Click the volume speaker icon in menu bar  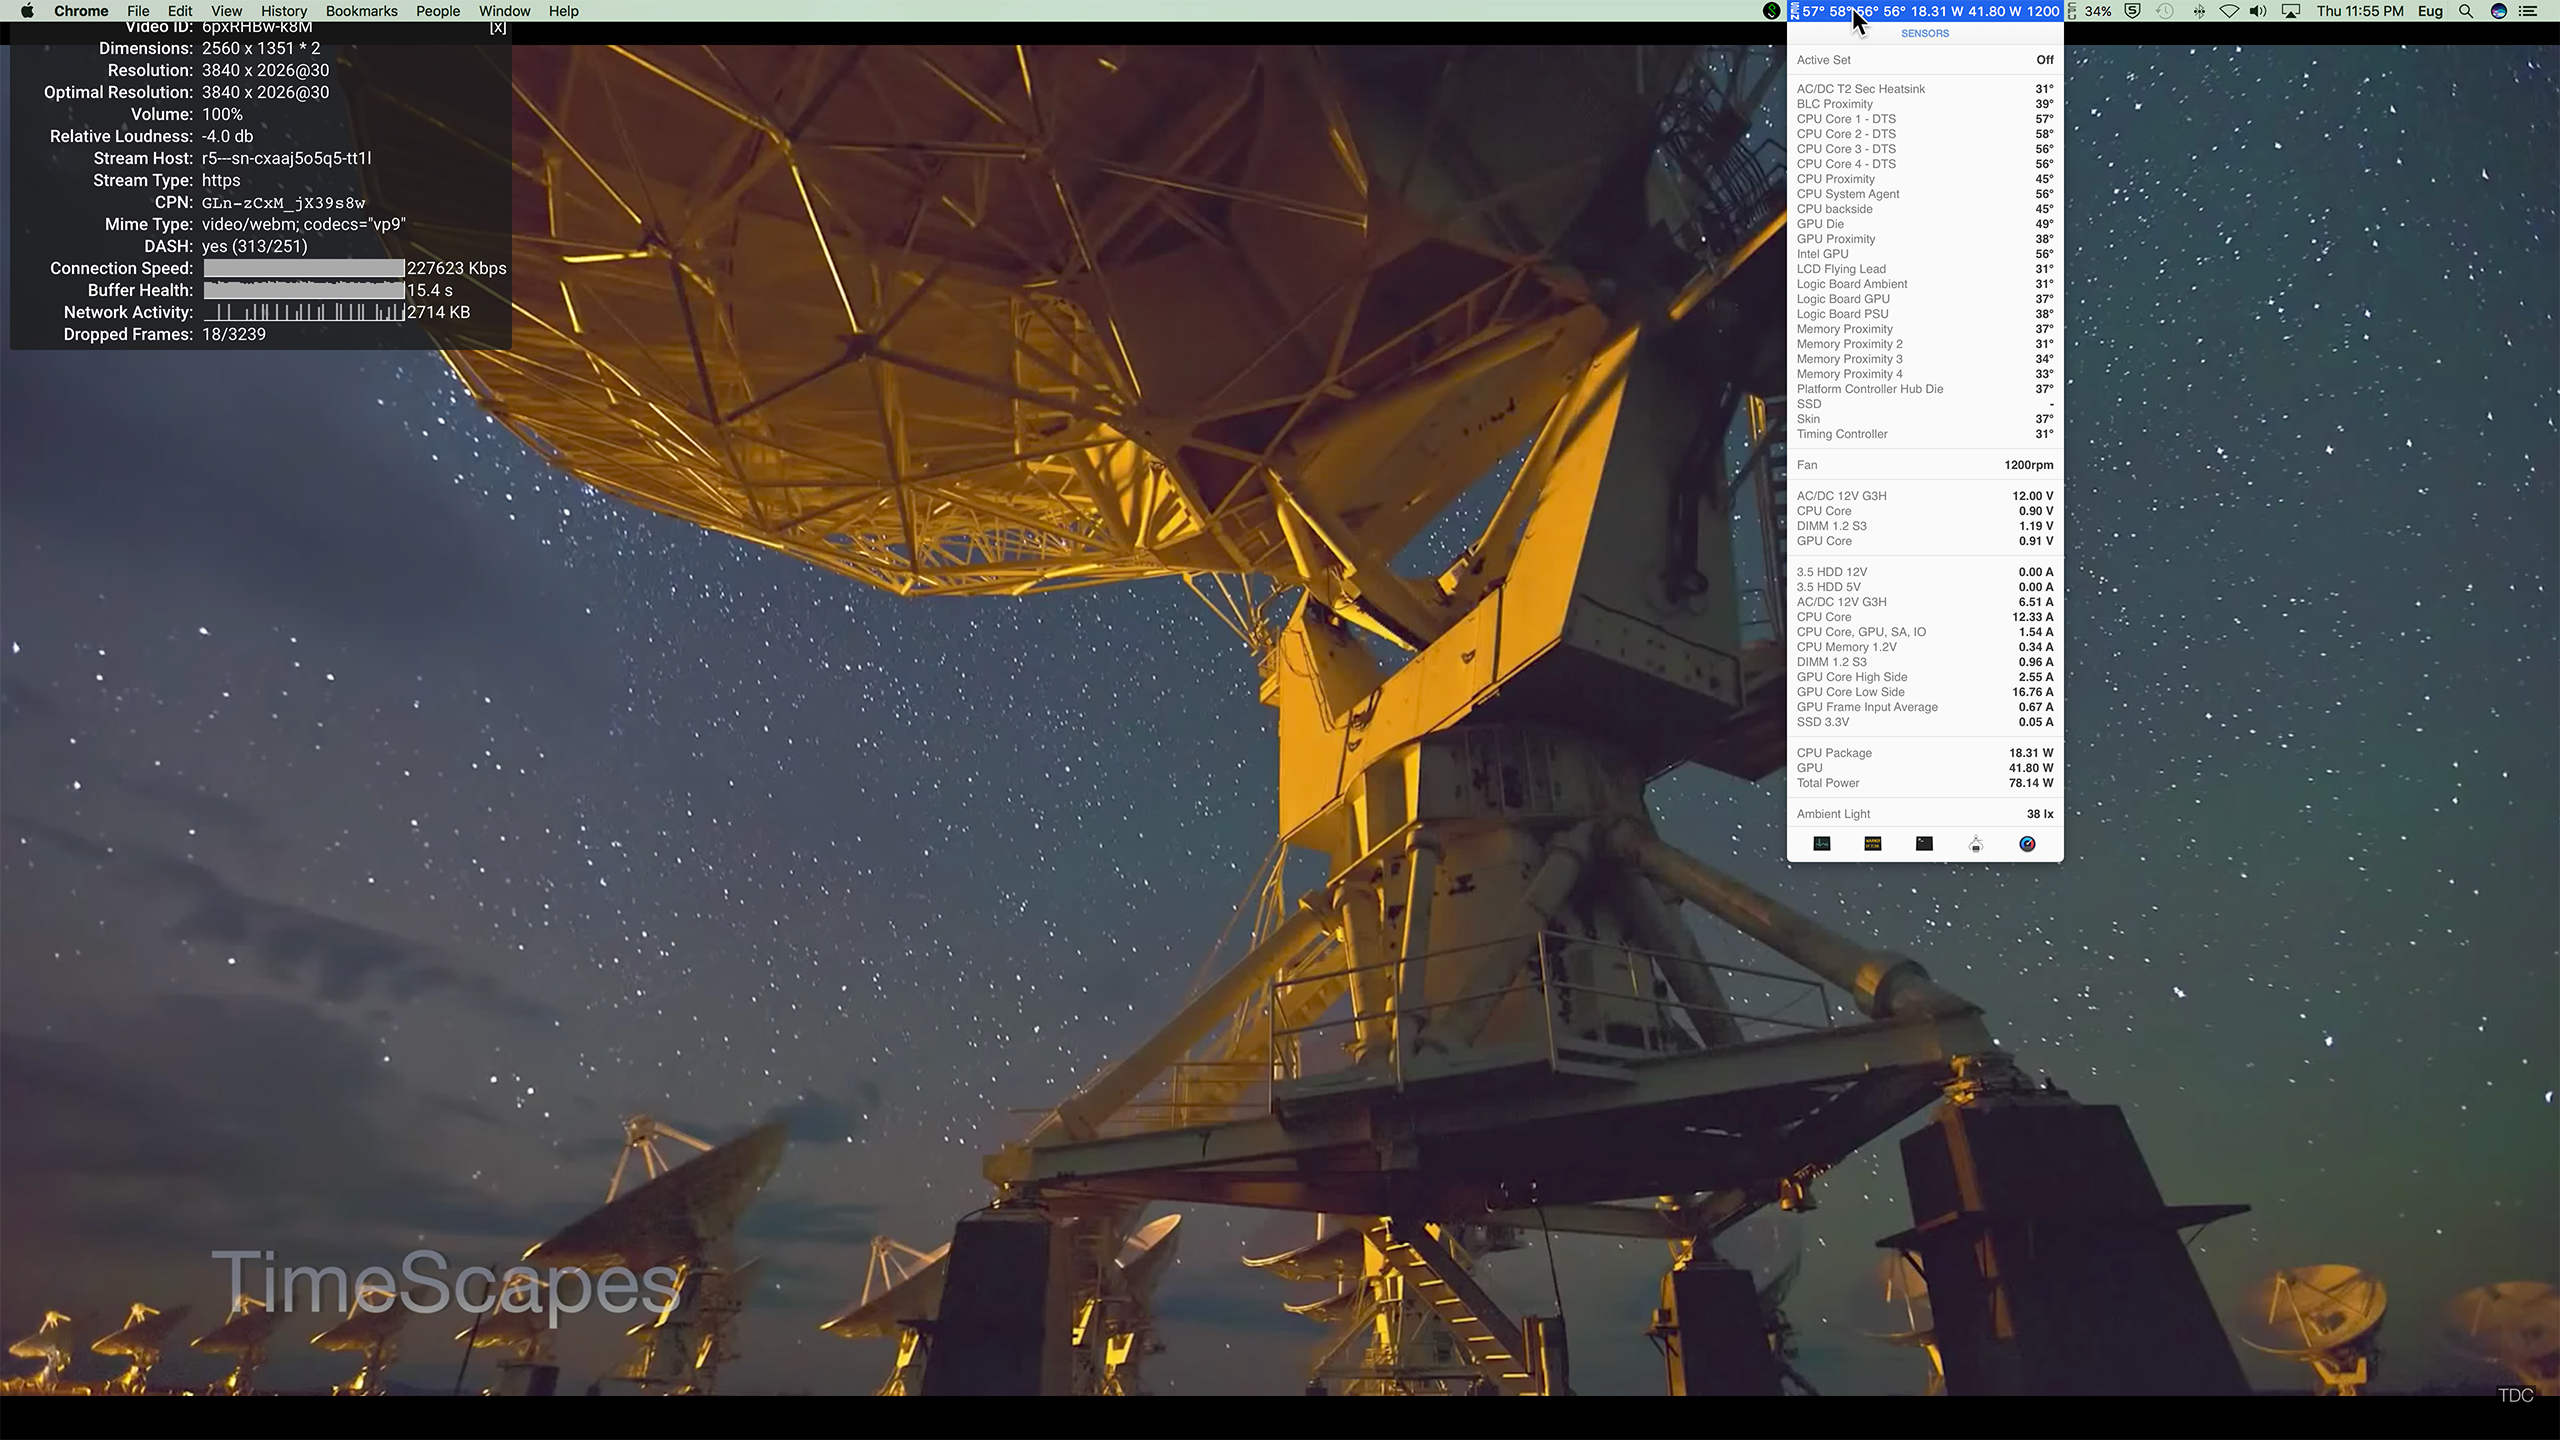pyautogui.click(x=2258, y=11)
